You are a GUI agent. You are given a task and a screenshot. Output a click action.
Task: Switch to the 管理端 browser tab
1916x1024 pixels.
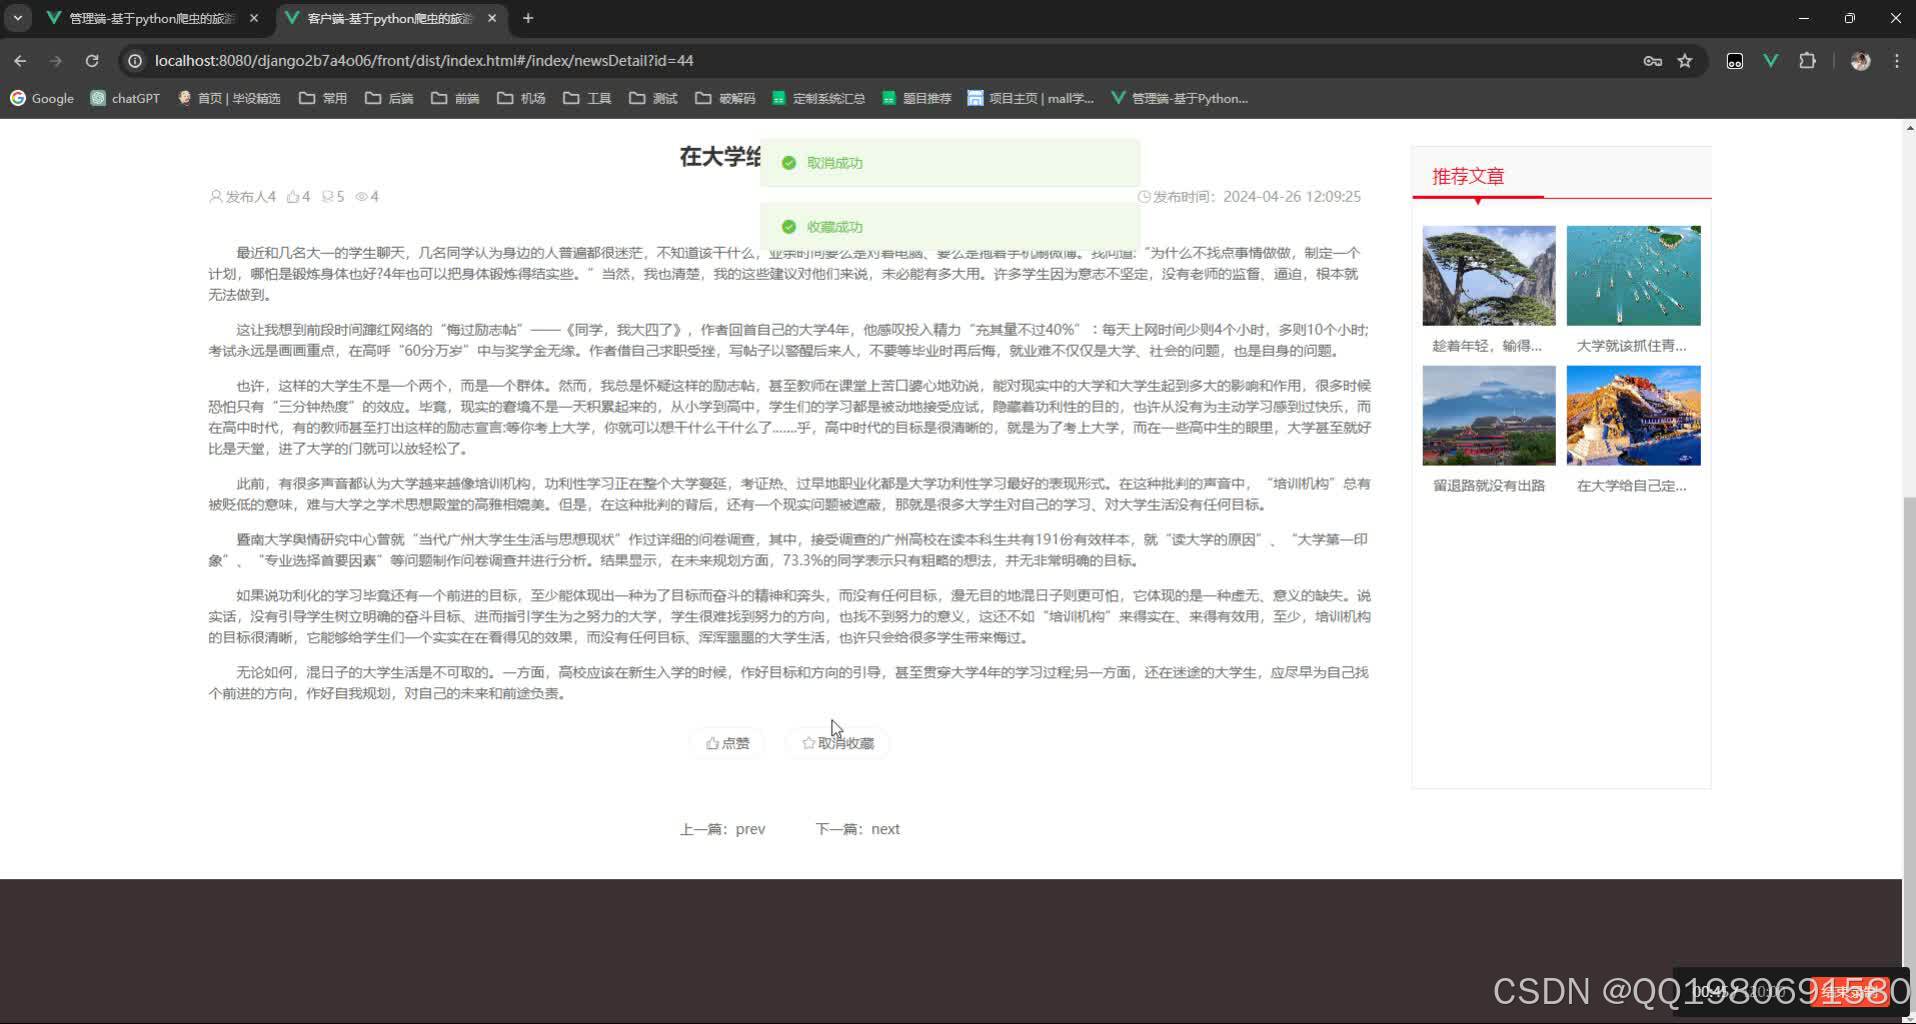(x=140, y=18)
